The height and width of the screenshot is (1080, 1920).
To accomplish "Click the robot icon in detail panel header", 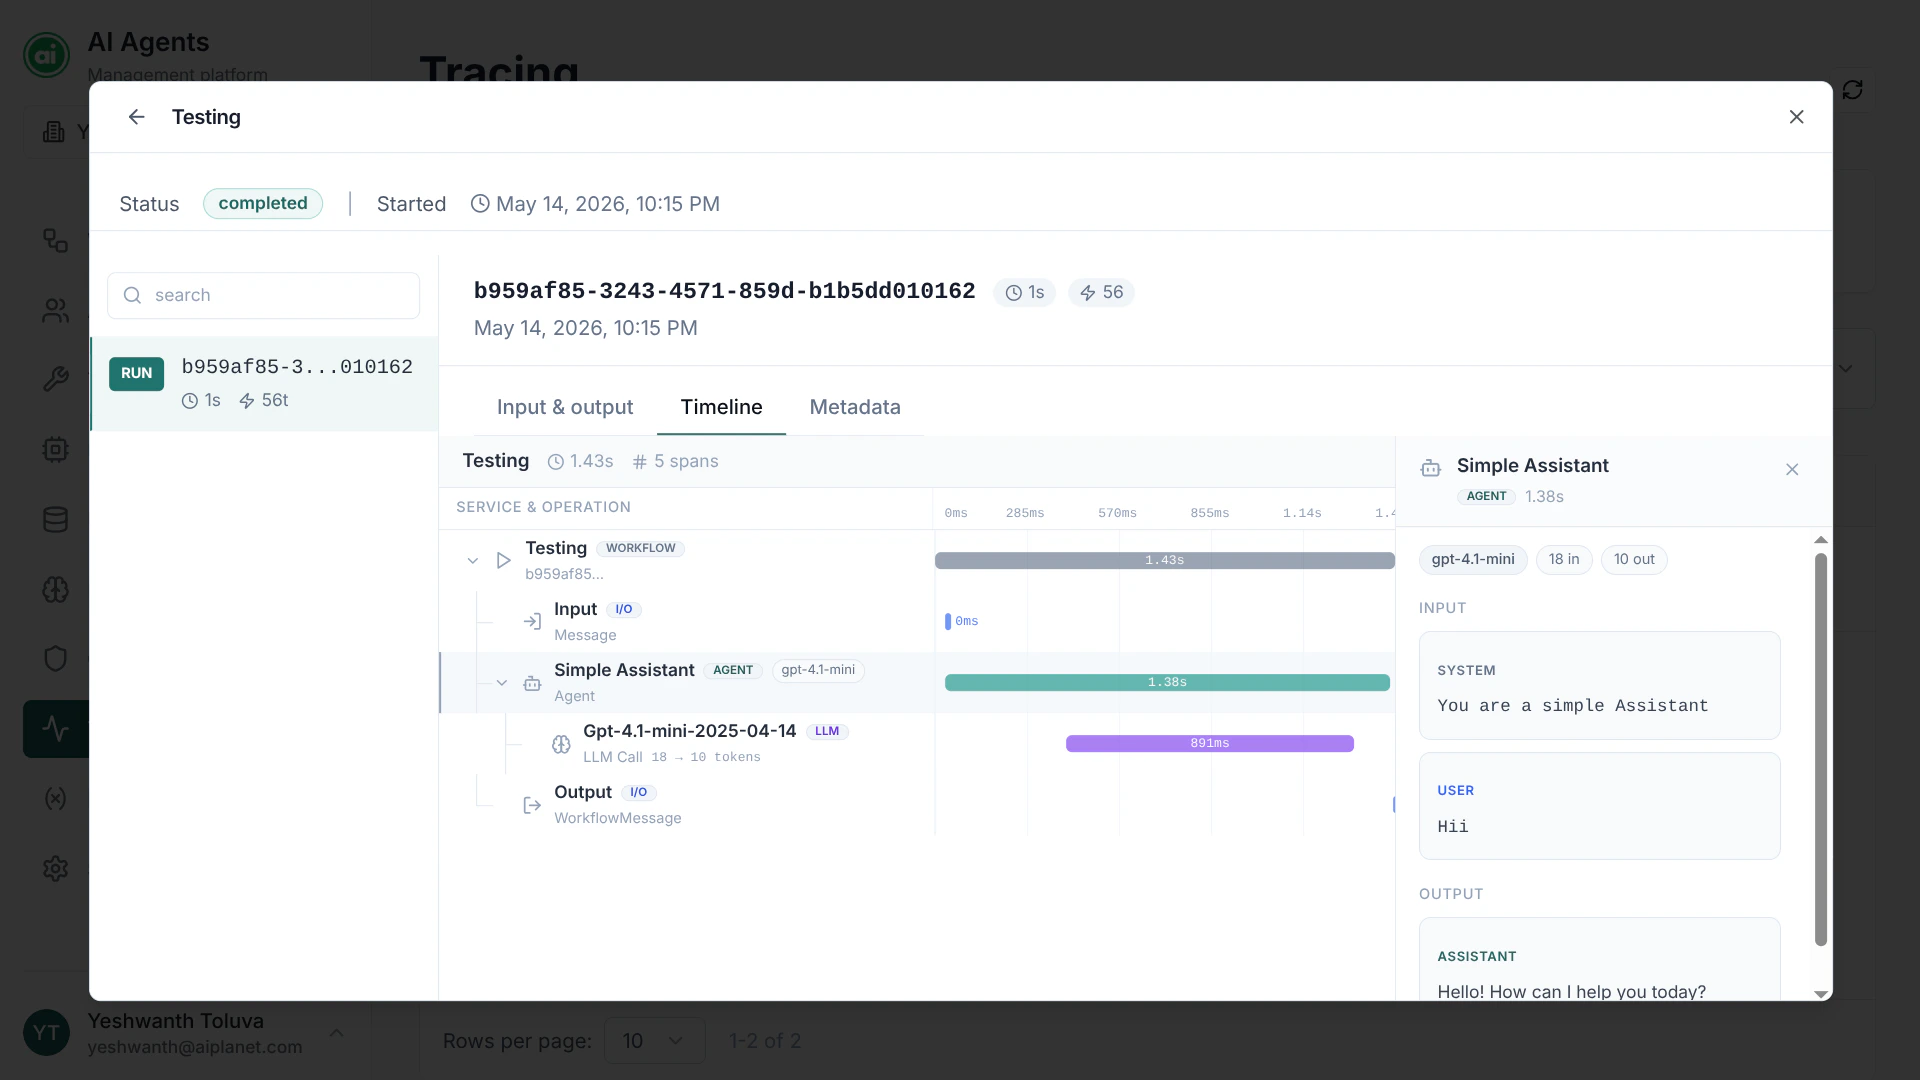I will (x=1431, y=468).
